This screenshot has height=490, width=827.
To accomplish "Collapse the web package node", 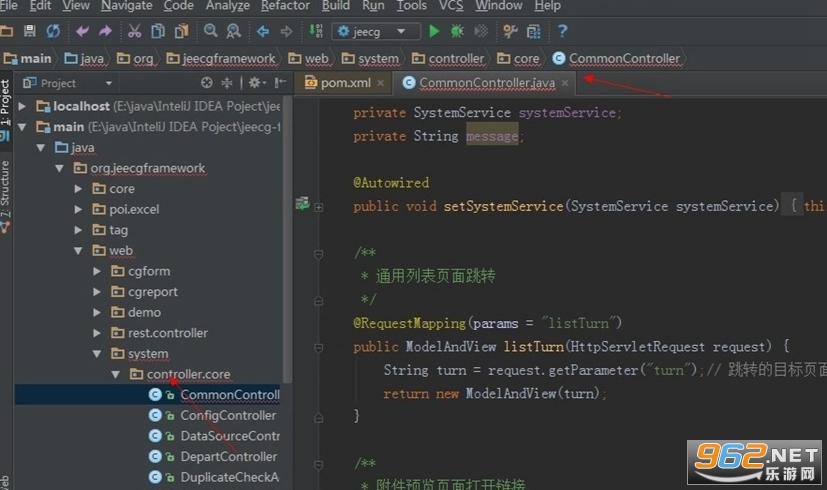I will tap(78, 251).
